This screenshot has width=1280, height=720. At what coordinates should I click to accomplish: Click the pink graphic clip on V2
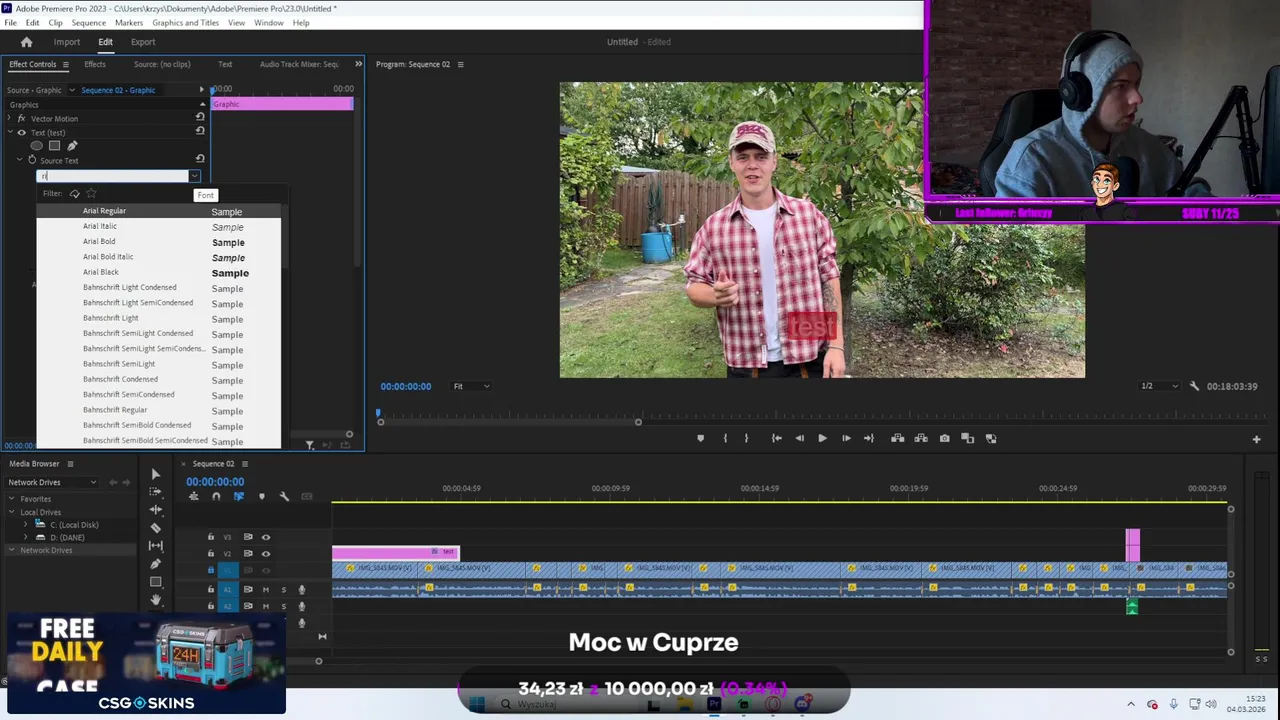396,552
